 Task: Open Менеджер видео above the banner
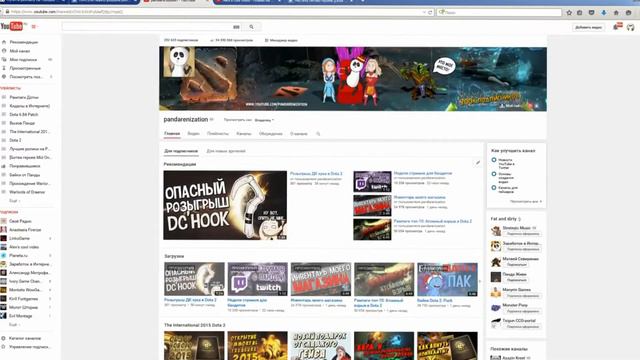tap(281, 40)
